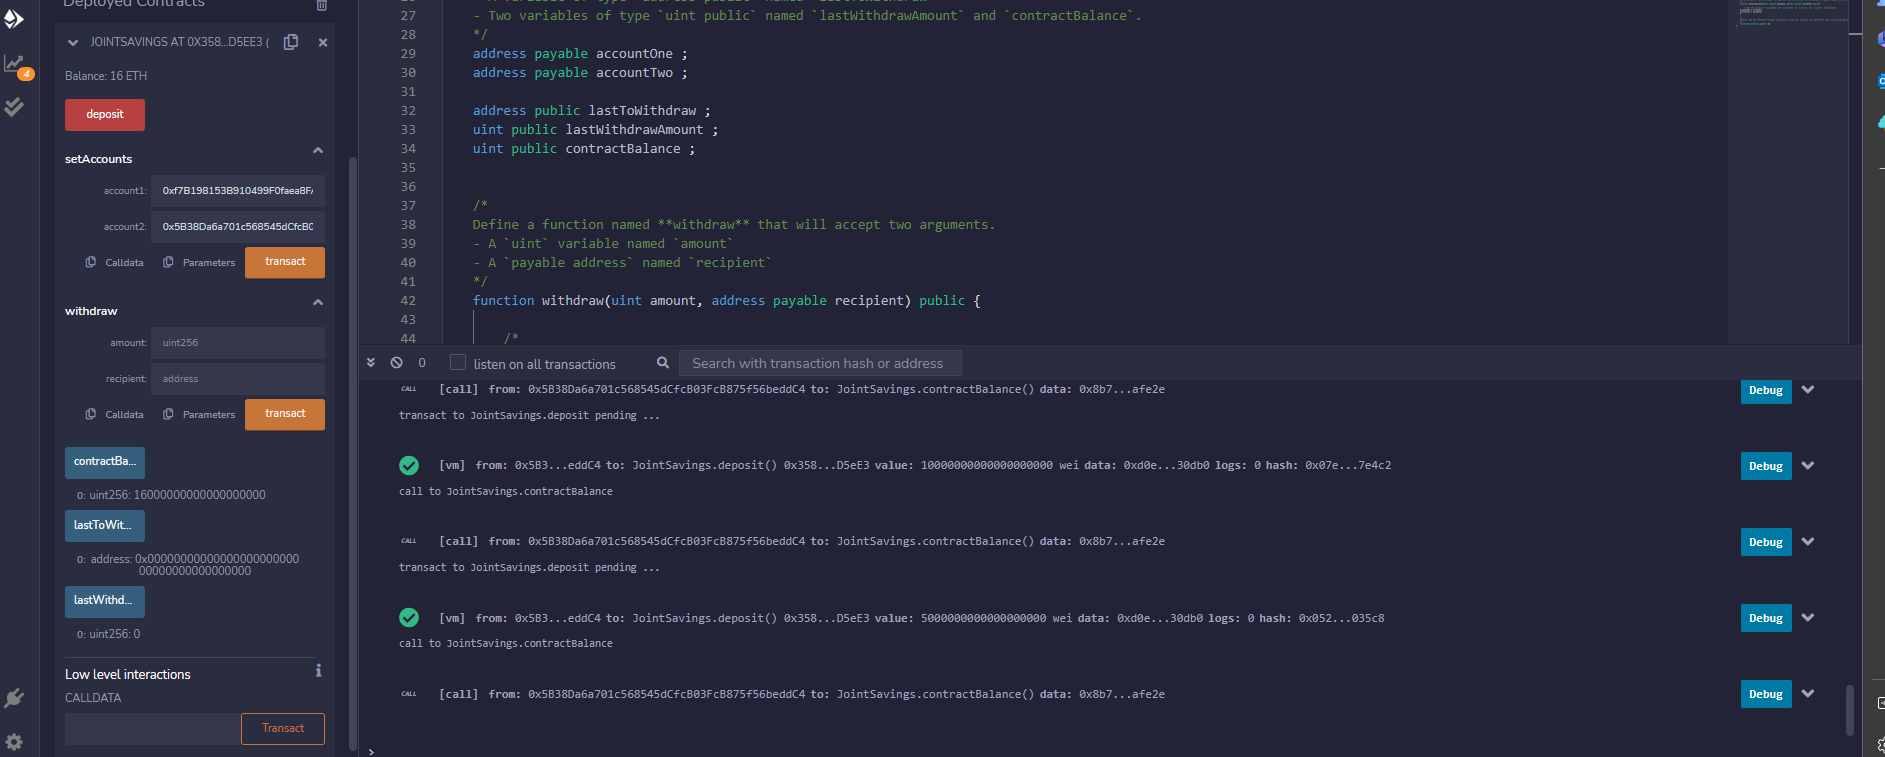Call the contractBalance getter button
The height and width of the screenshot is (757, 1885).
click(x=105, y=463)
